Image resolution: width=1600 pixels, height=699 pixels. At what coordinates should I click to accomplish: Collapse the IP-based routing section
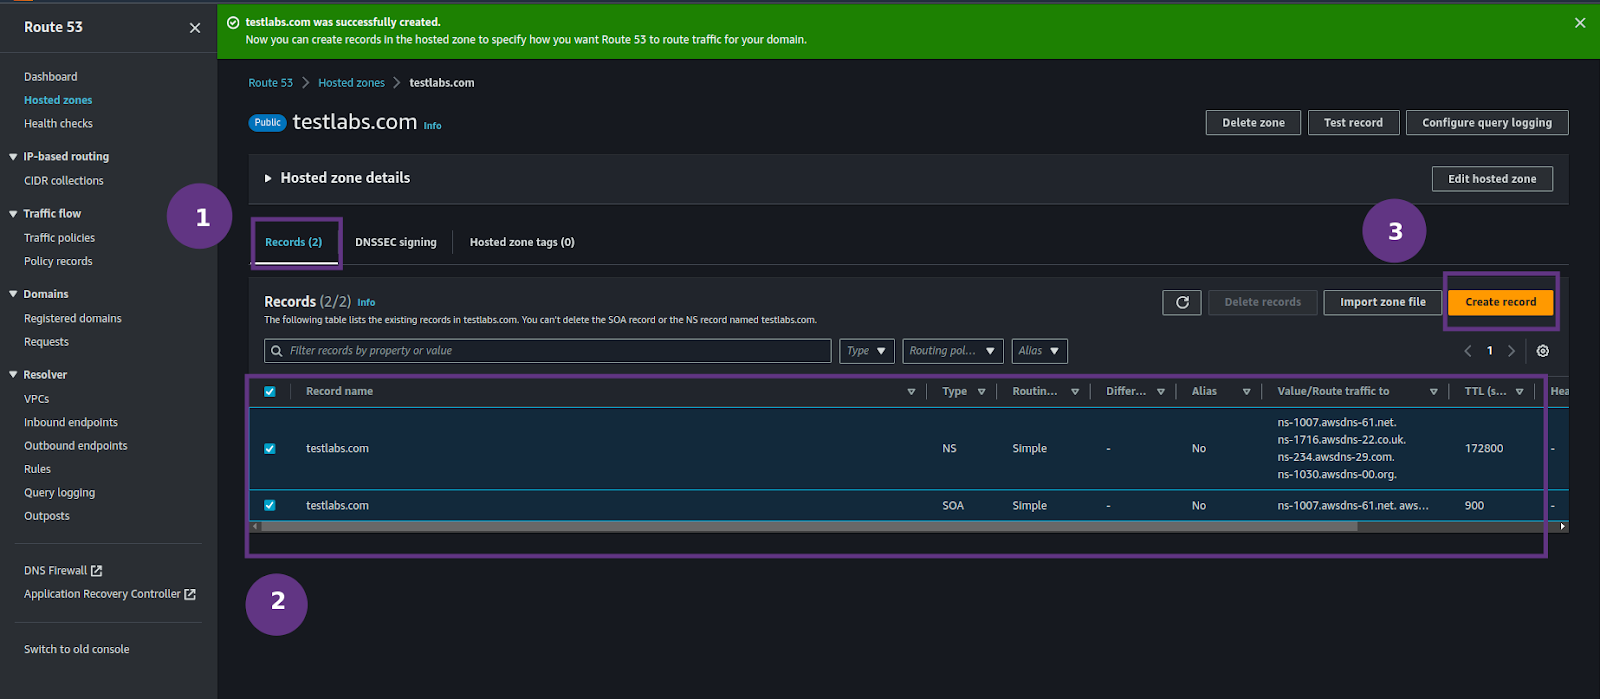13,157
